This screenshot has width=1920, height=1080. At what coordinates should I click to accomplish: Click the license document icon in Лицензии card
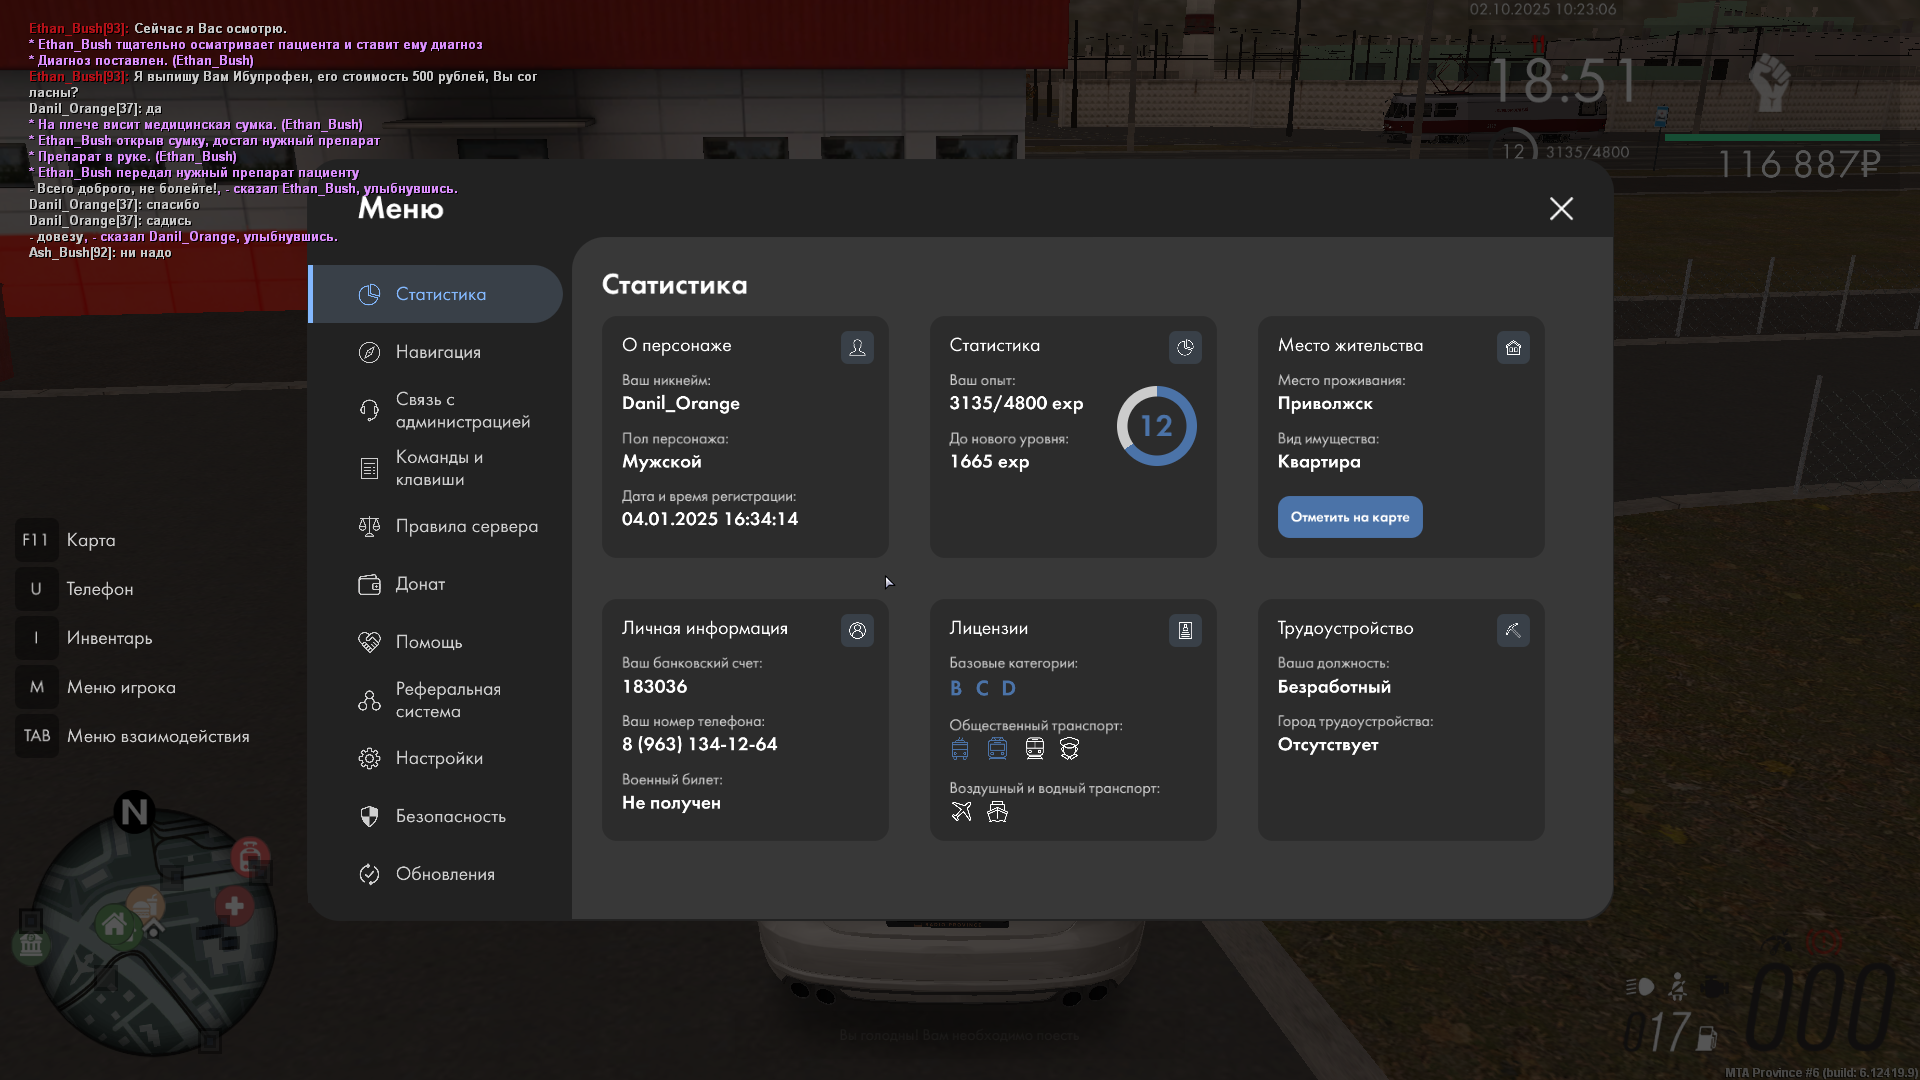point(1185,630)
